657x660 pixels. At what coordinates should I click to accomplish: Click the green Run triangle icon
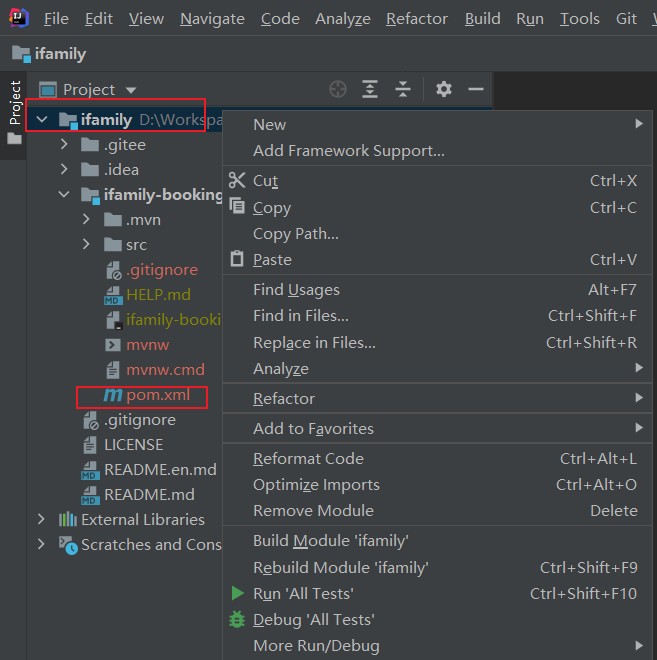click(x=238, y=593)
